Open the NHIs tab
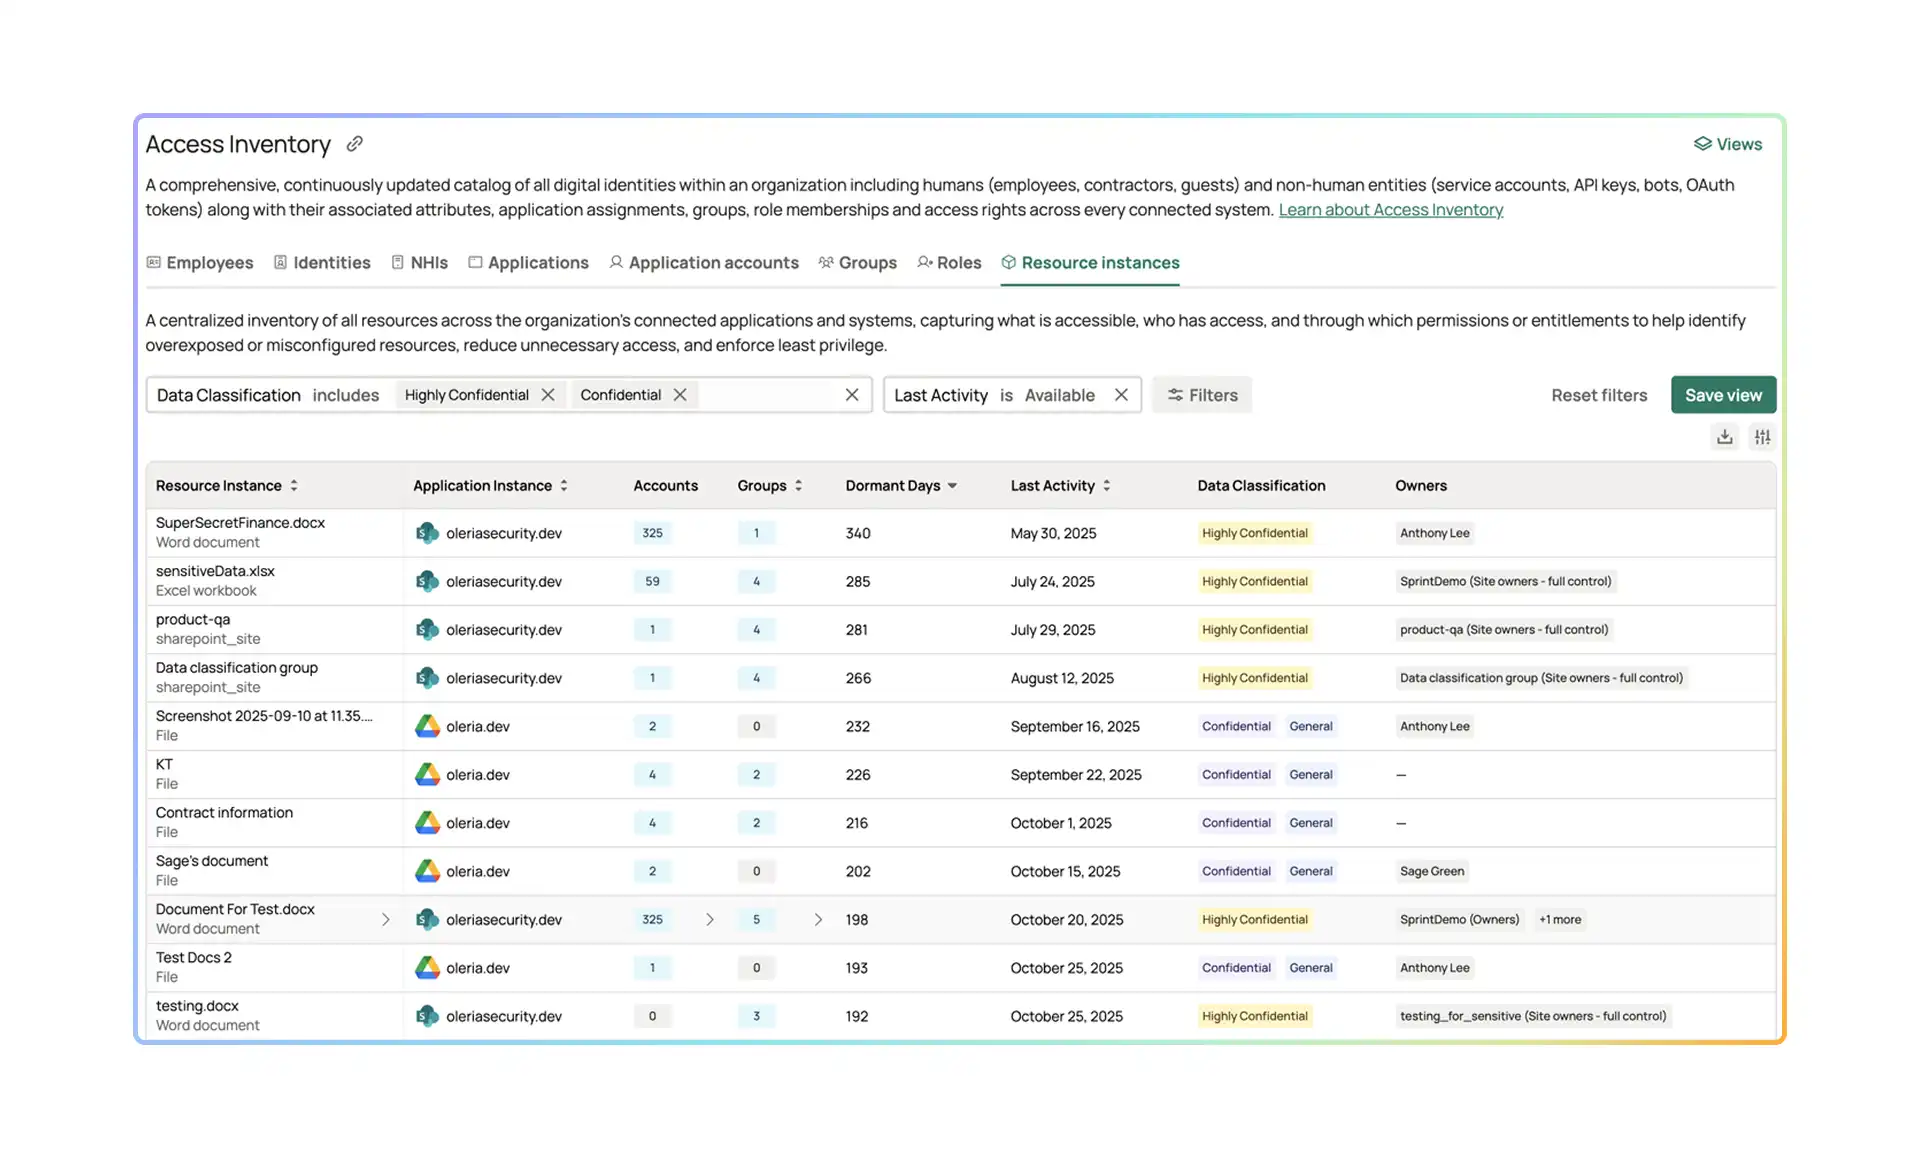The image size is (1920, 1157). click(419, 262)
